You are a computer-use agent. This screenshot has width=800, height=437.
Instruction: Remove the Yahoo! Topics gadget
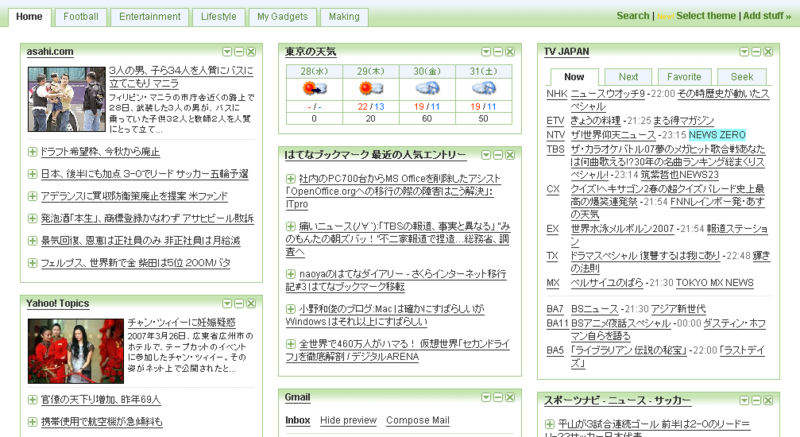[x=251, y=304]
